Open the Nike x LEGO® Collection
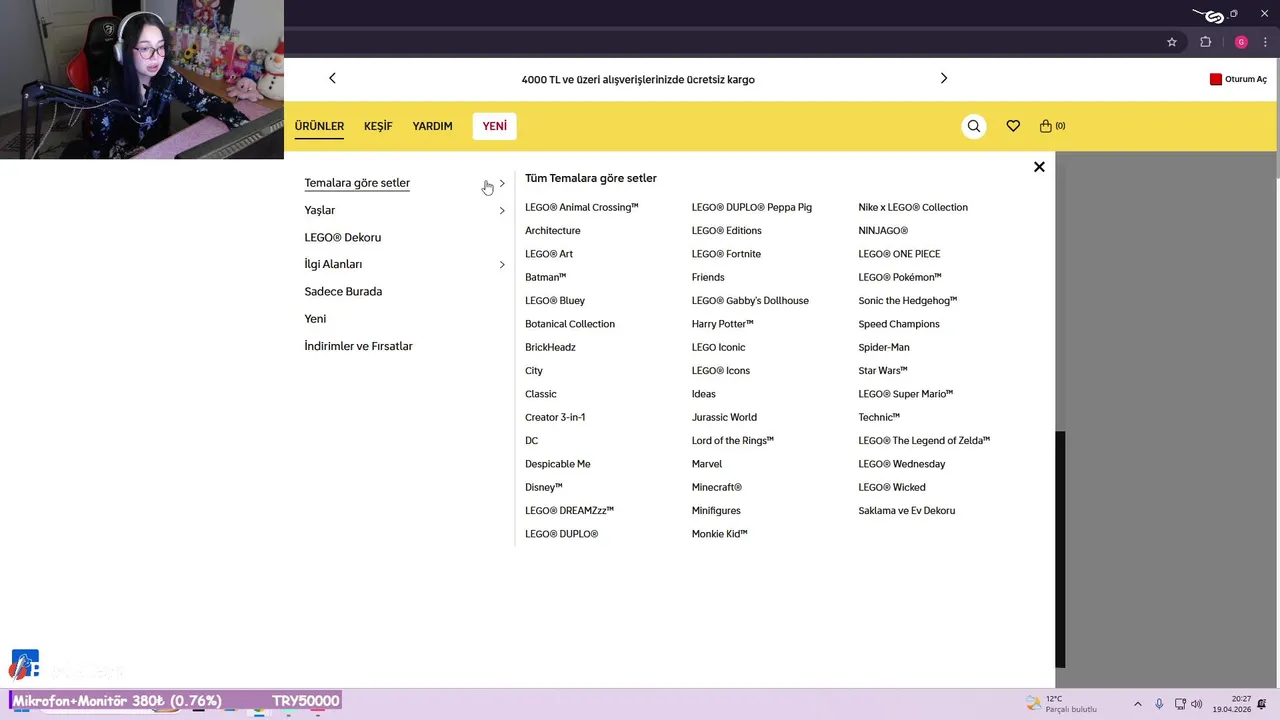The height and width of the screenshot is (720, 1280). coord(913,207)
